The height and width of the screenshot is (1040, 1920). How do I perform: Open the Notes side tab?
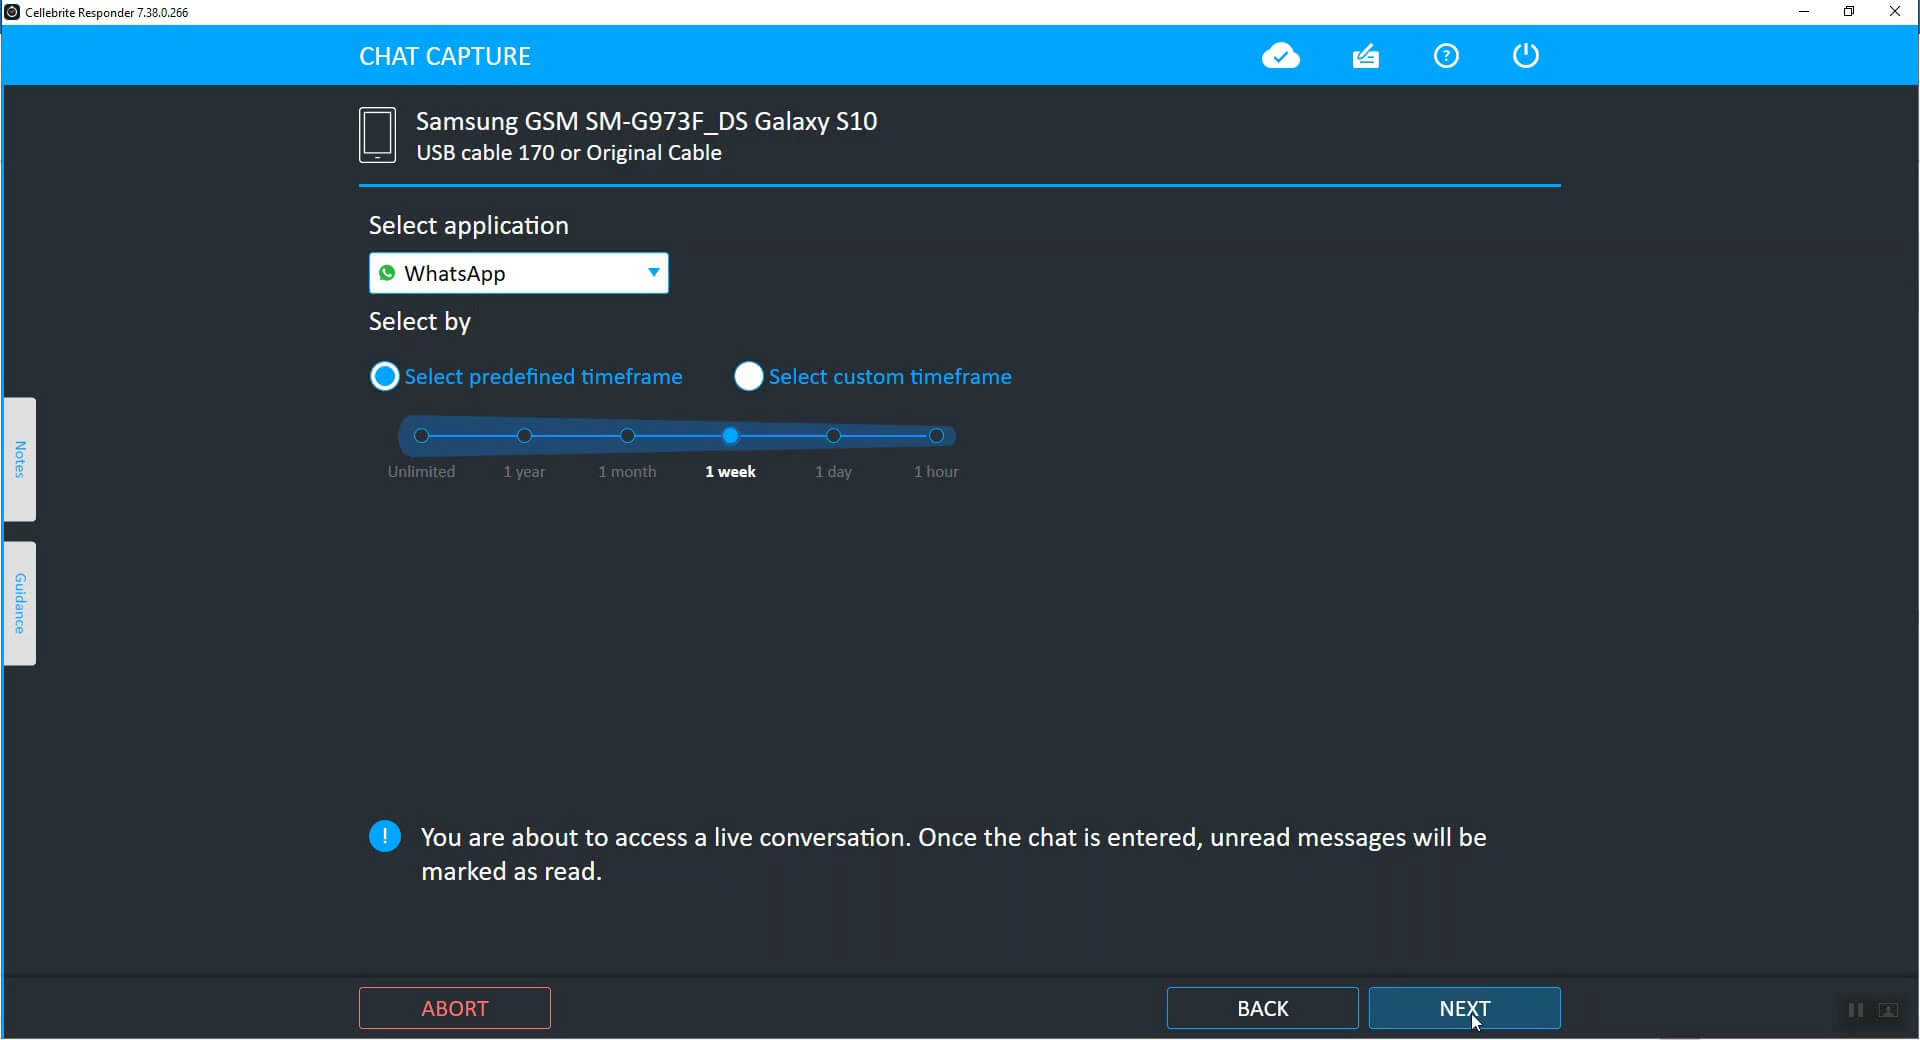tap(20, 459)
